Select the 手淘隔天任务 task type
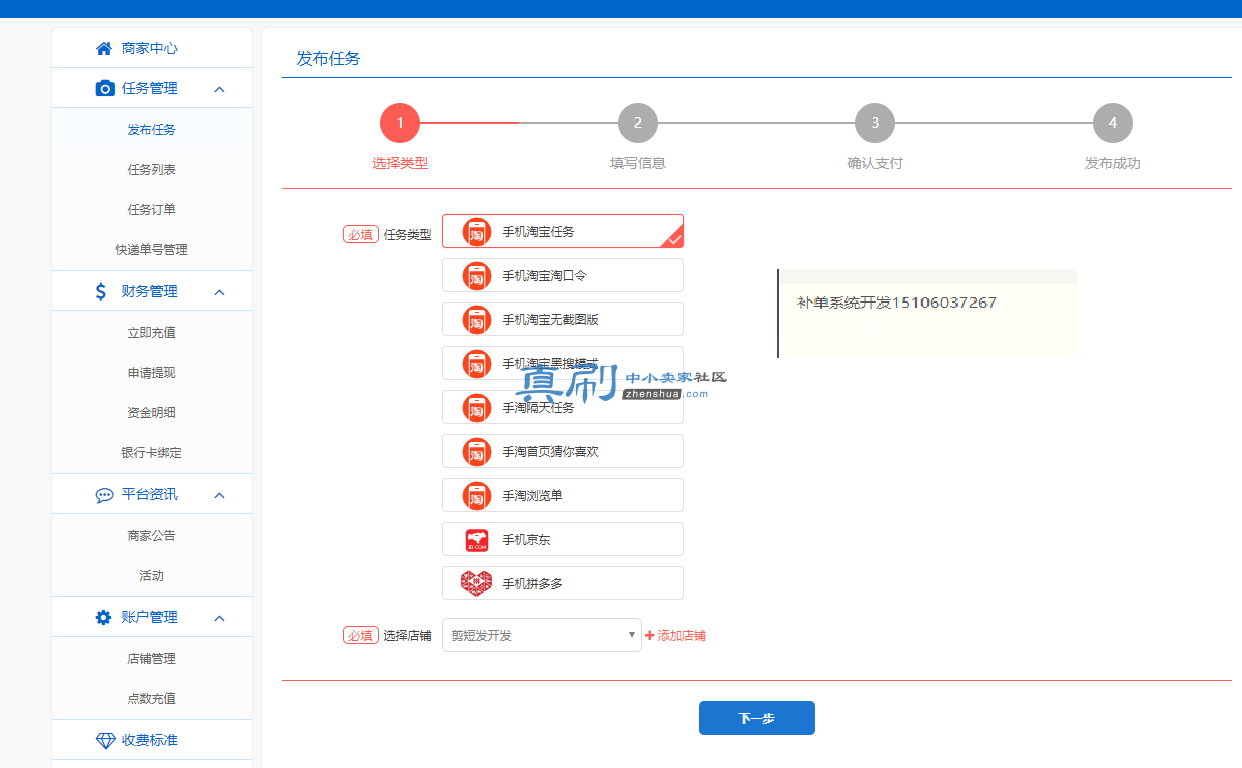 [x=563, y=407]
